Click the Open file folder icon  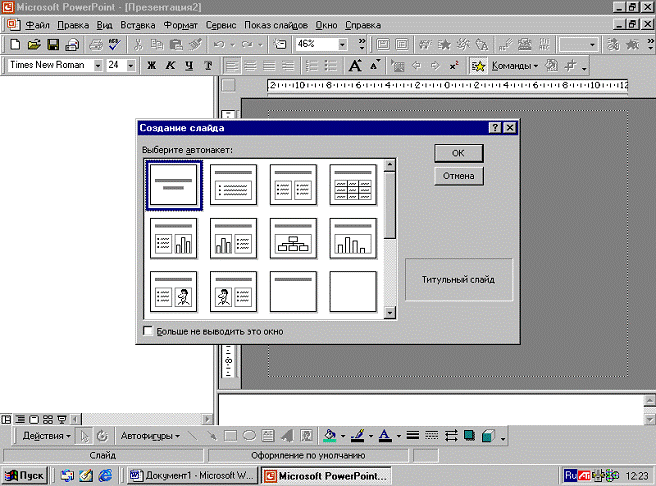[34, 45]
